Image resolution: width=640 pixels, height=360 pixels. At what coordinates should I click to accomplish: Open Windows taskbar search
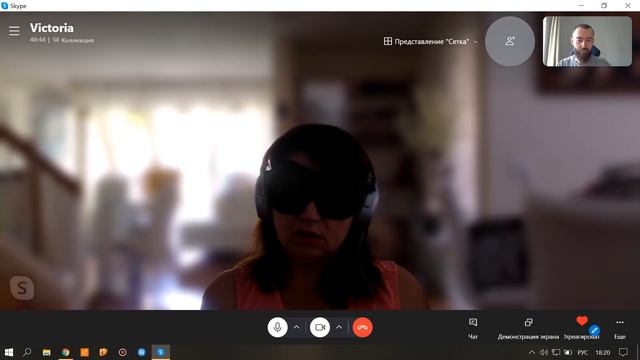coord(27,352)
